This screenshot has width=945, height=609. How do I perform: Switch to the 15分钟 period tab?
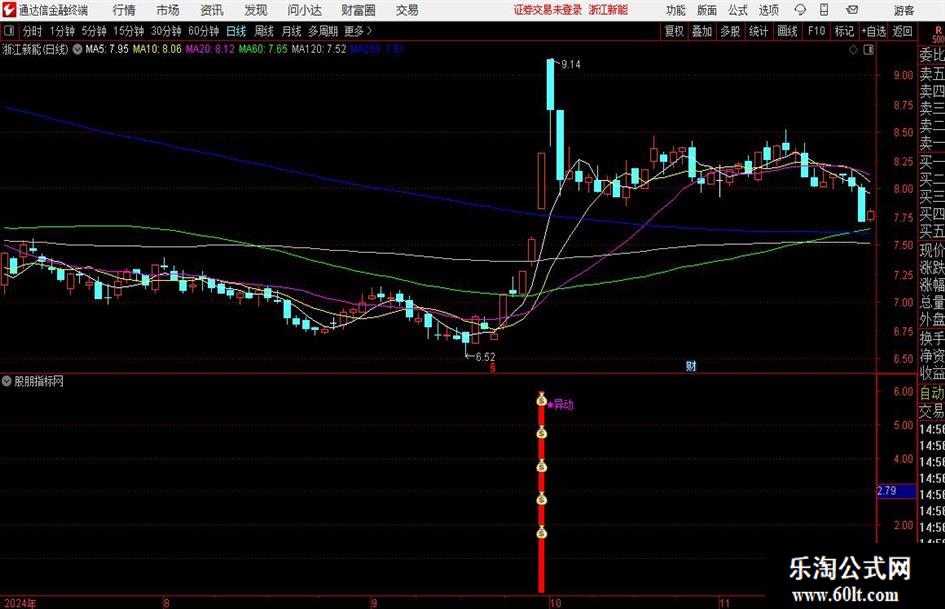click(x=128, y=31)
